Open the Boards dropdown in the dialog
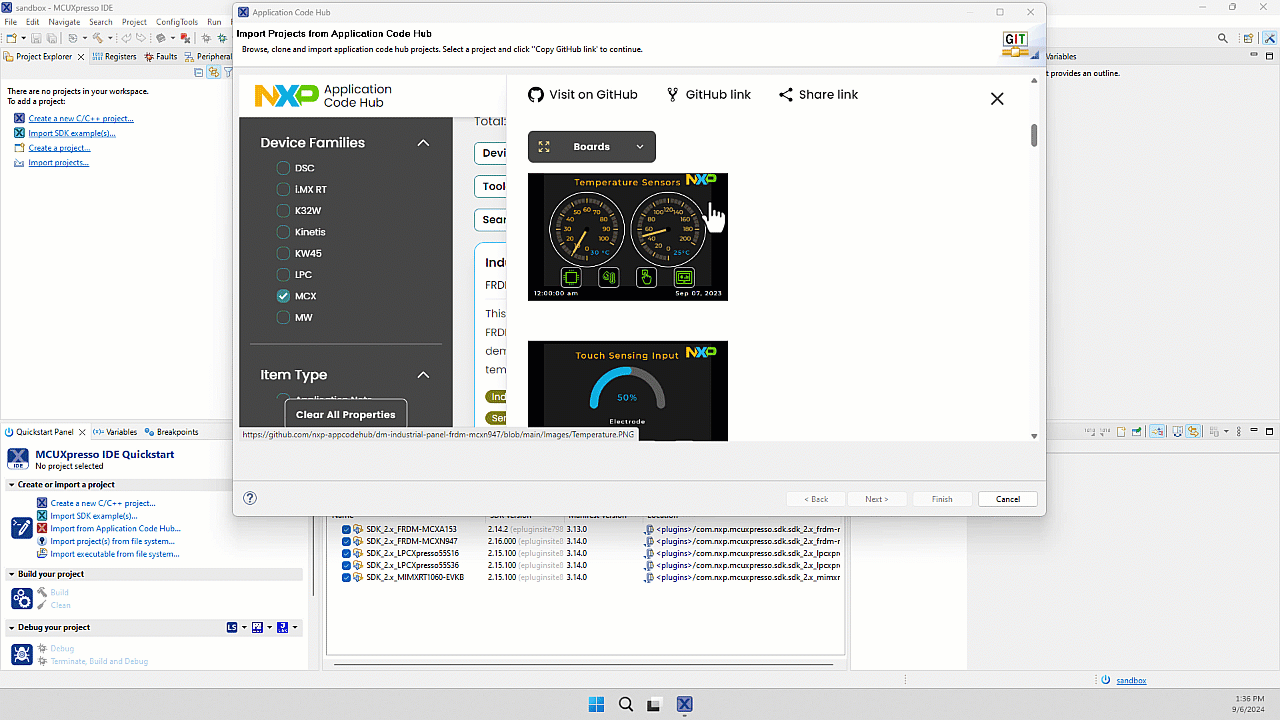The image size is (1280, 720). click(x=591, y=146)
